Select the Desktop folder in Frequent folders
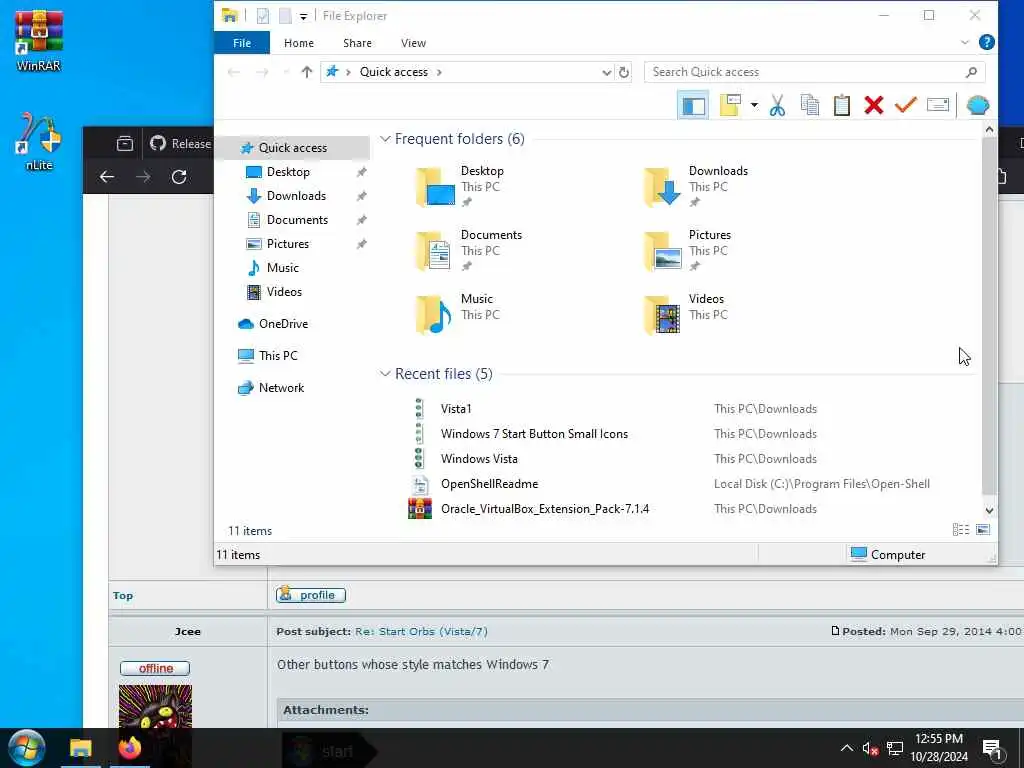Viewport: 1024px width, 768px height. pyautogui.click(x=460, y=187)
